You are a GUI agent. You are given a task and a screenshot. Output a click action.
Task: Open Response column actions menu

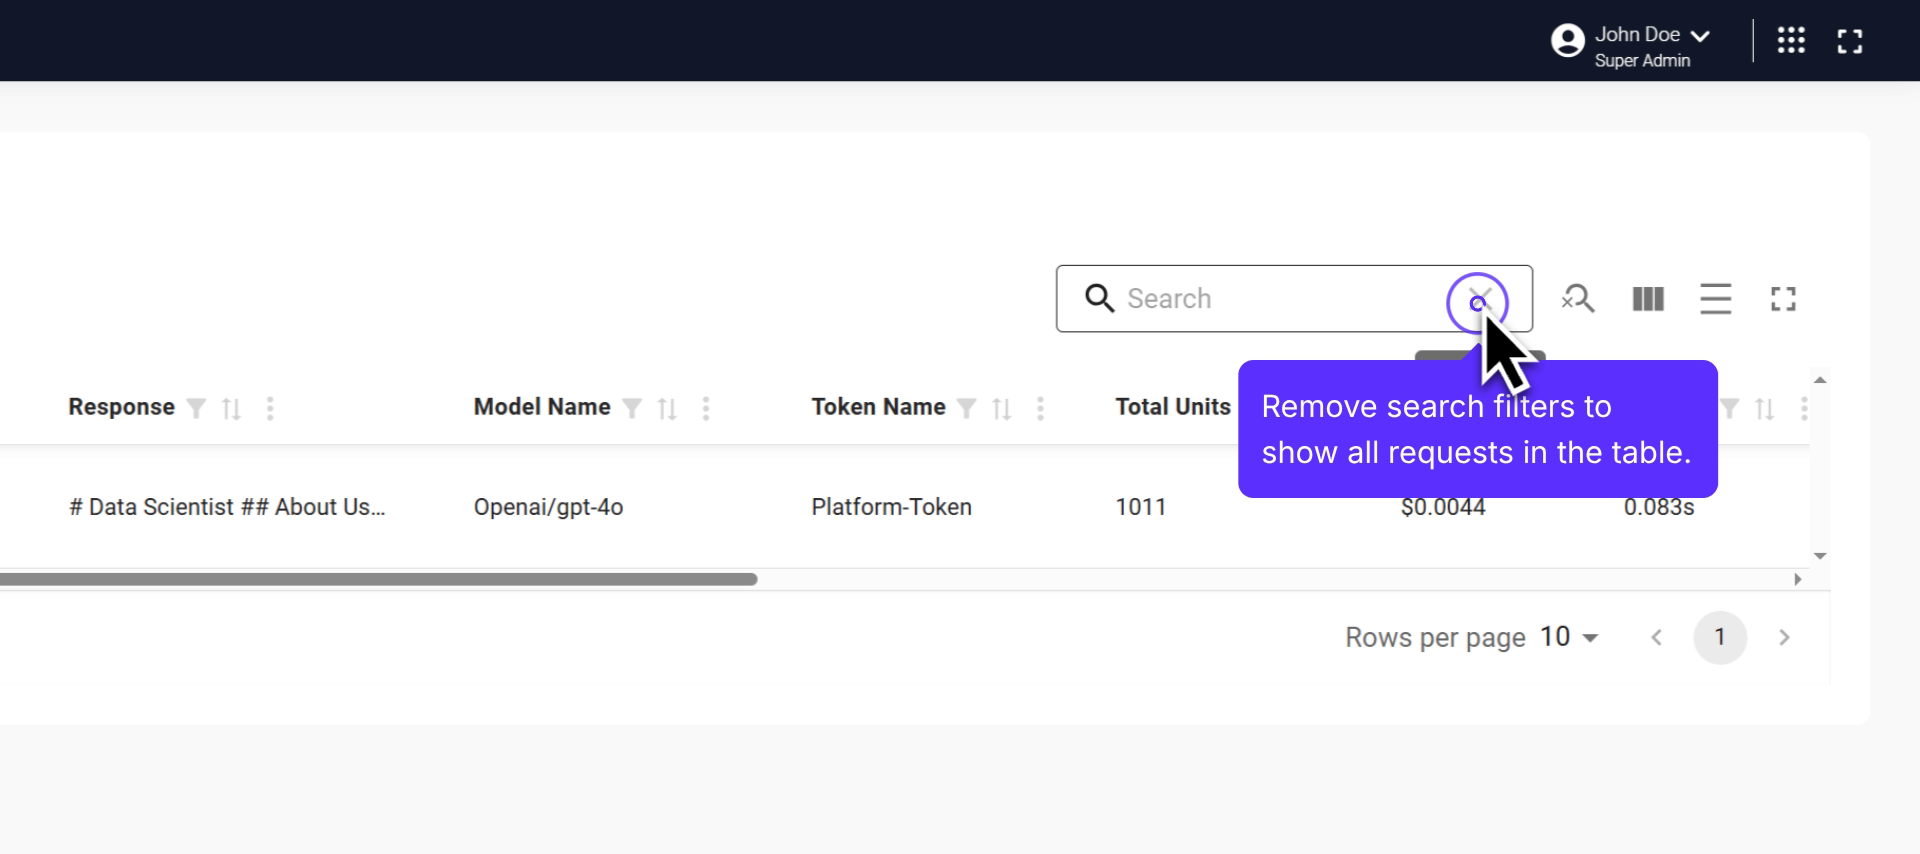(x=270, y=408)
